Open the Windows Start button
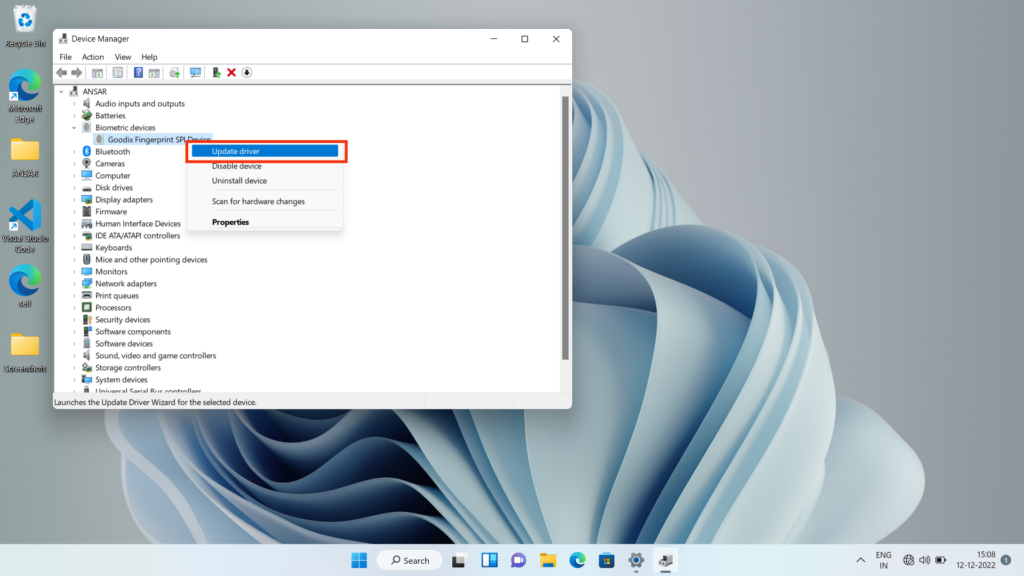1024x576 pixels. pyautogui.click(x=359, y=560)
